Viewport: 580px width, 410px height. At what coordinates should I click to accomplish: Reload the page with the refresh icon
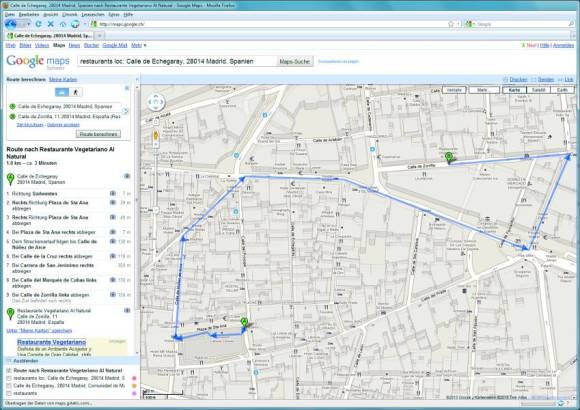click(x=38, y=24)
